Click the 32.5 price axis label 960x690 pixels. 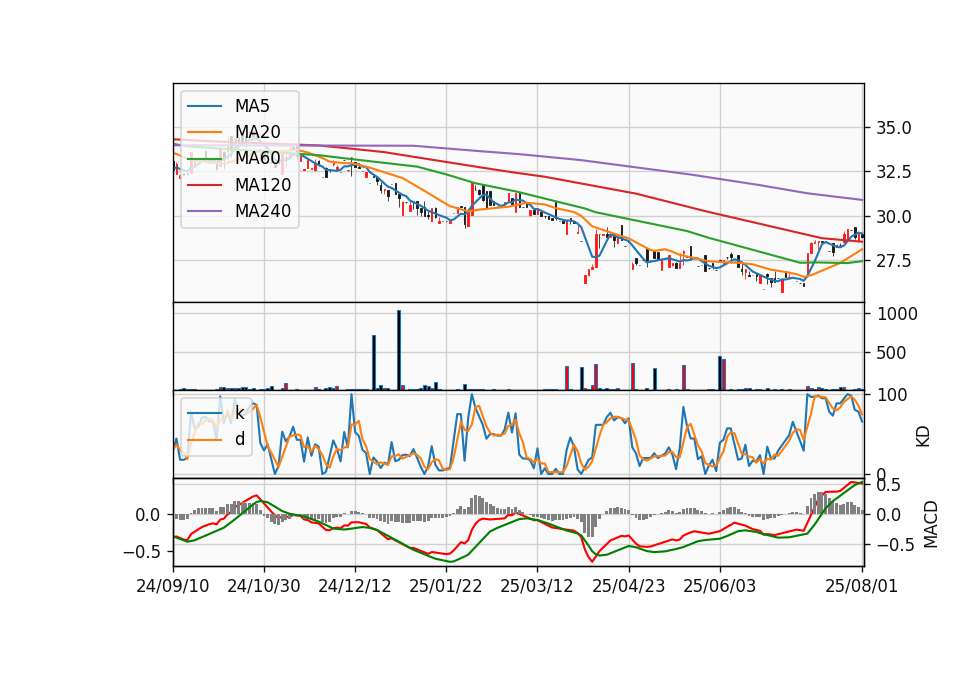pyautogui.click(x=894, y=172)
